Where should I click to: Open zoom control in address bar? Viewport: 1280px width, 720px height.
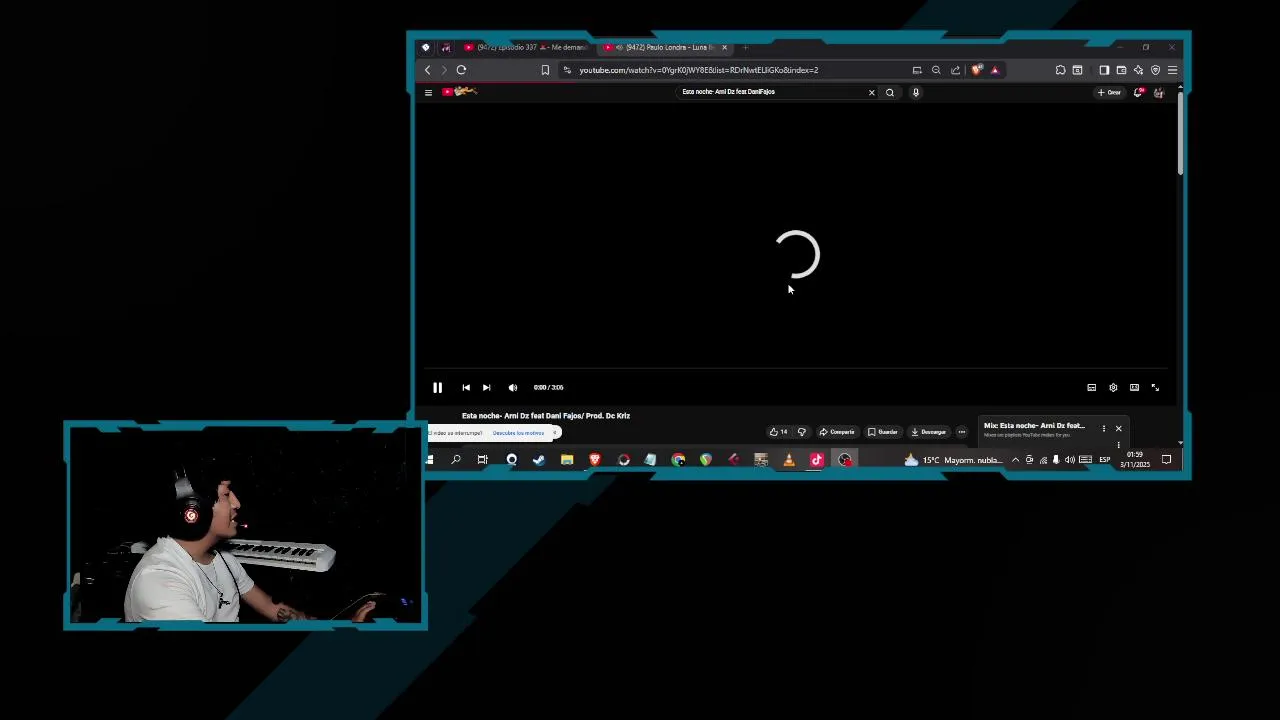click(x=936, y=70)
